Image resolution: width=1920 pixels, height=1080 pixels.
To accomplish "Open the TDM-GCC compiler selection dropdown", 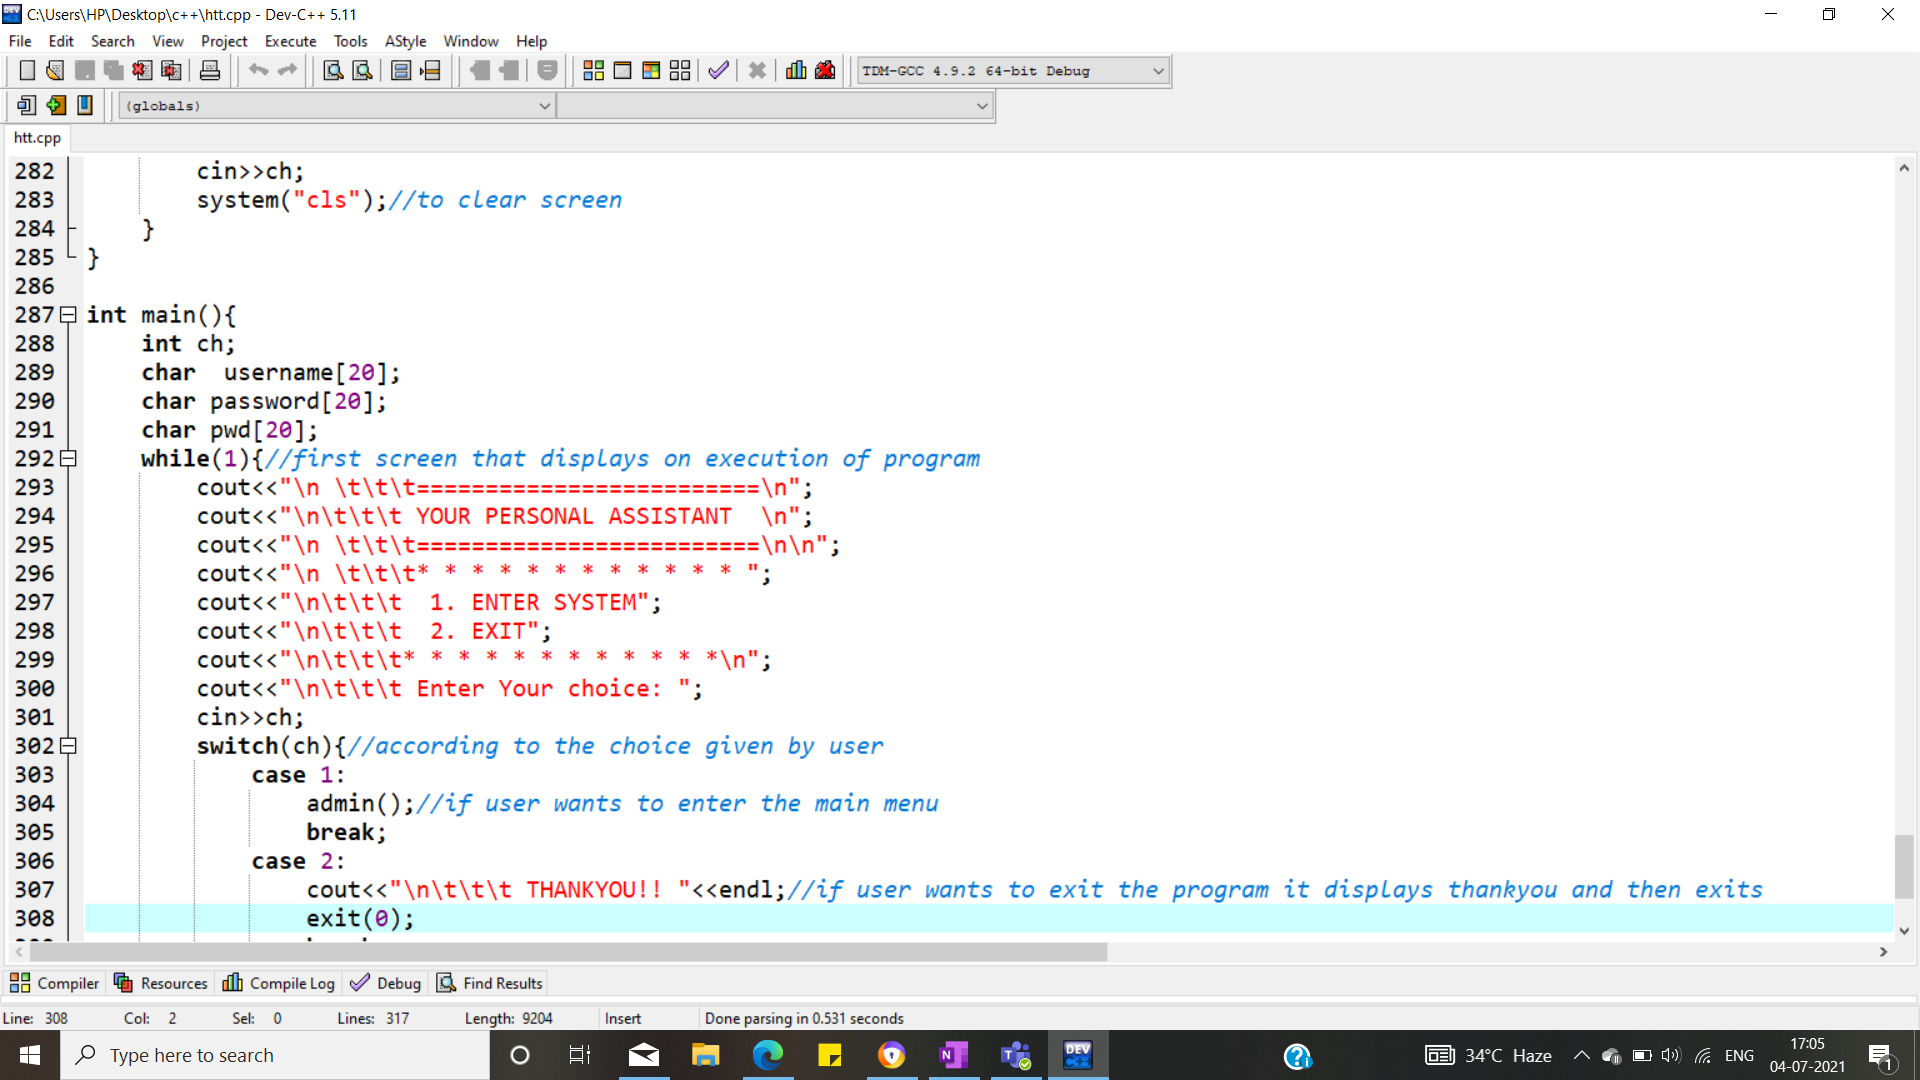I will point(1158,71).
